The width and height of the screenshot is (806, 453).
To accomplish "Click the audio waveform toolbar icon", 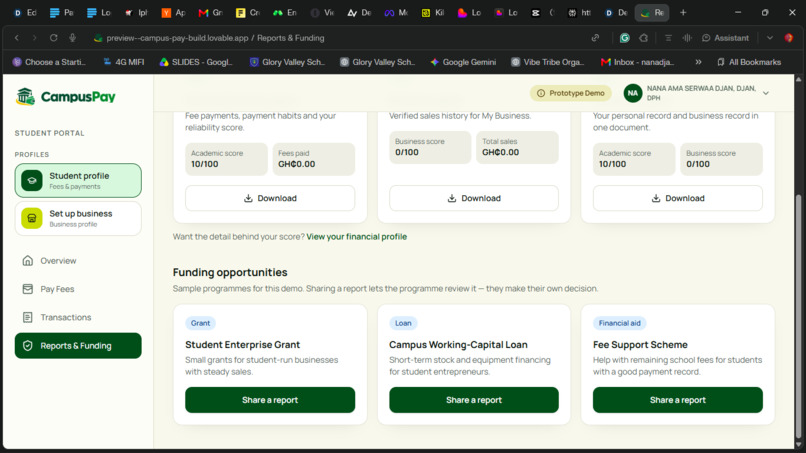I will click(687, 38).
